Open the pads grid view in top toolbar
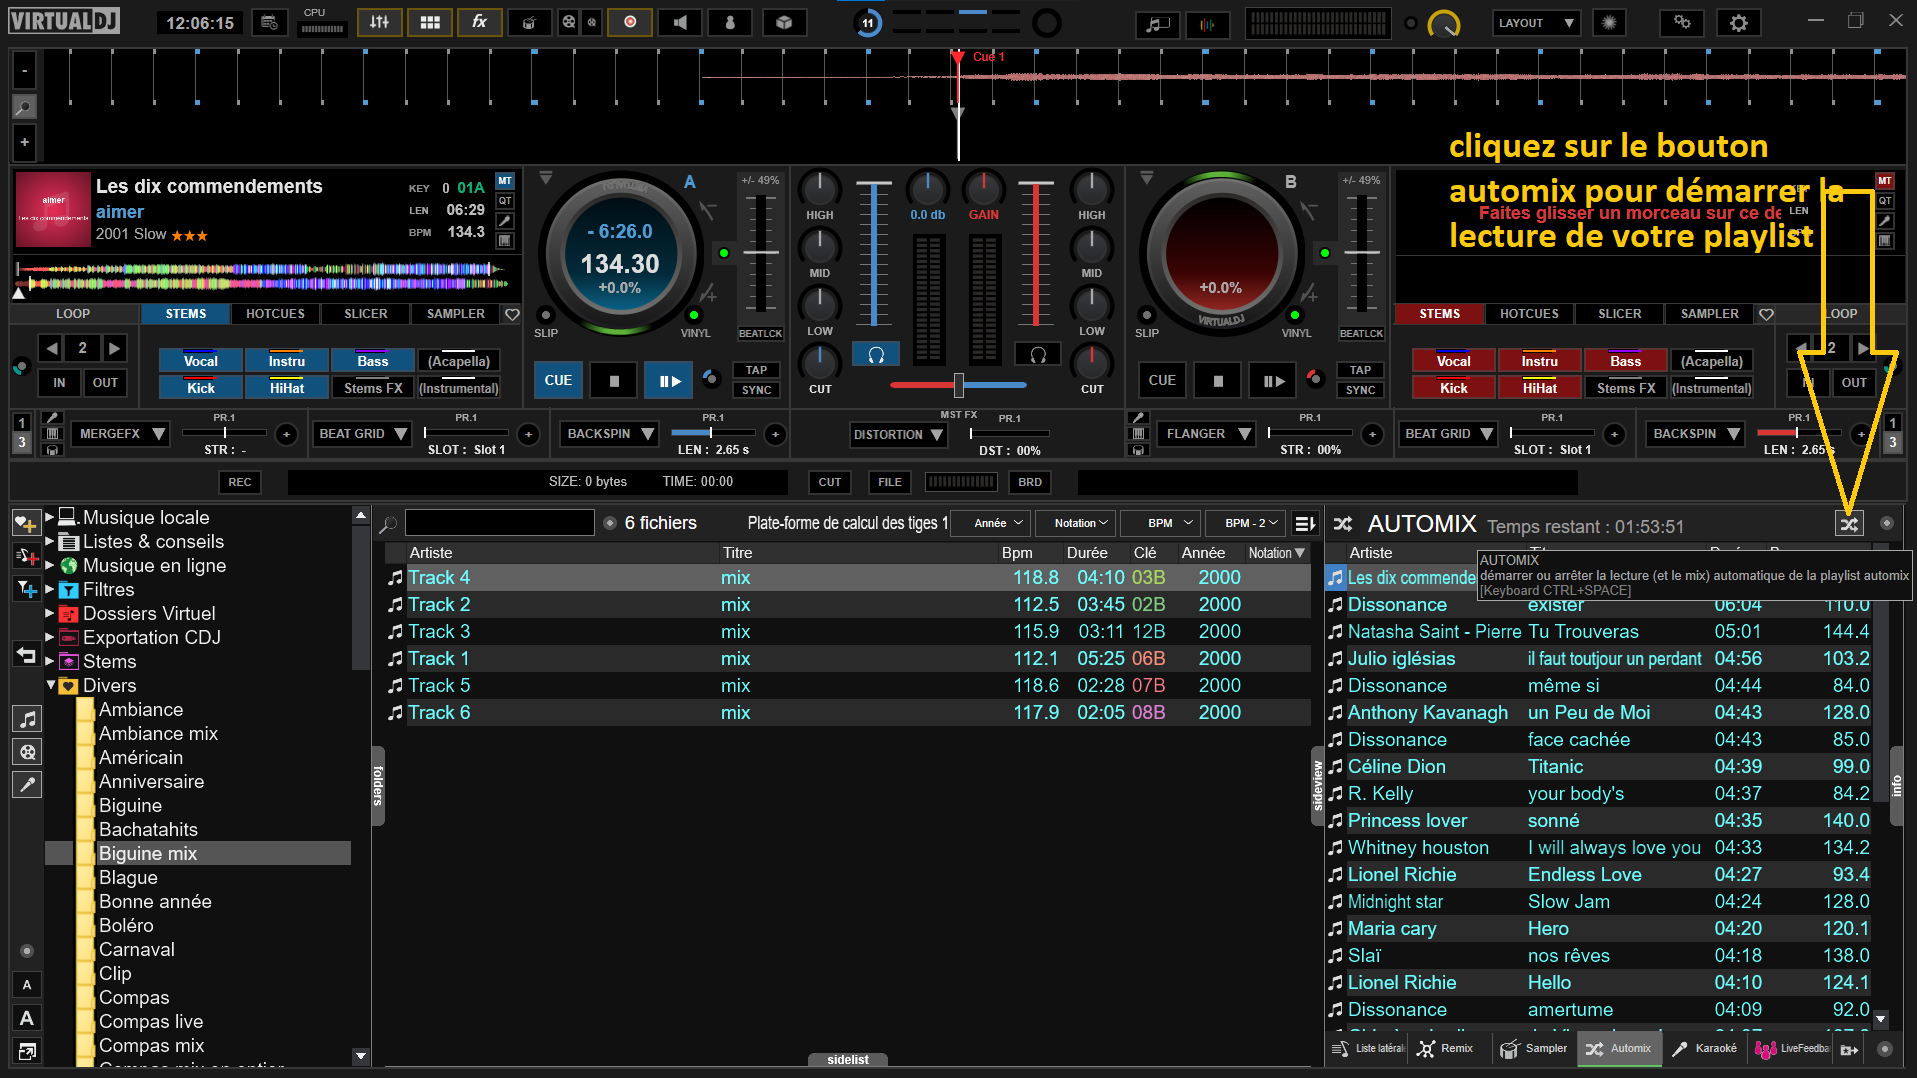Viewport: 1917px width, 1078px height. 430,22
